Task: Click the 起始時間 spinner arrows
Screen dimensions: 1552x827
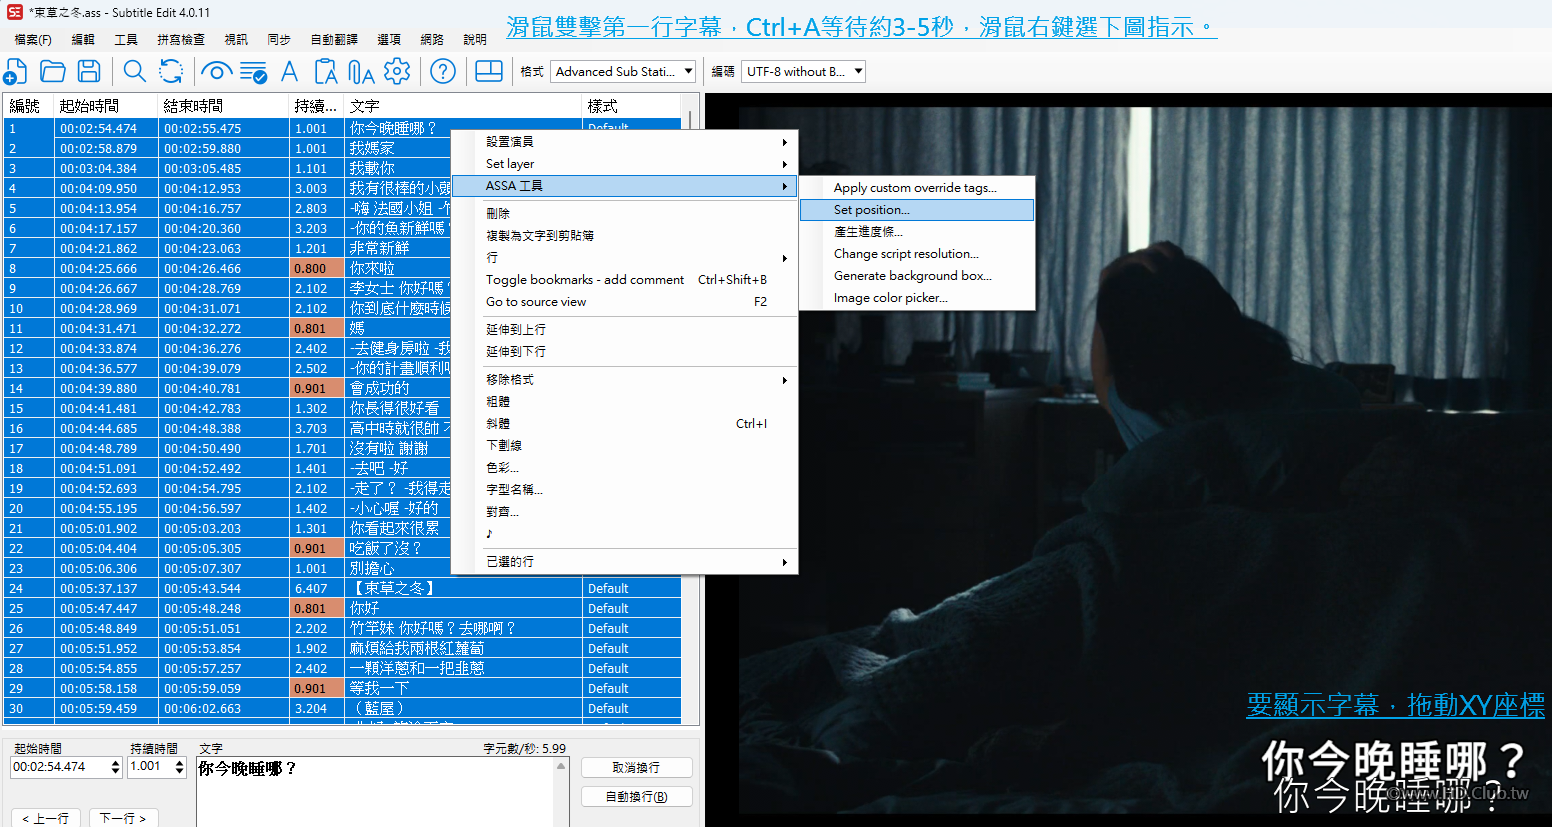Action: [116, 767]
